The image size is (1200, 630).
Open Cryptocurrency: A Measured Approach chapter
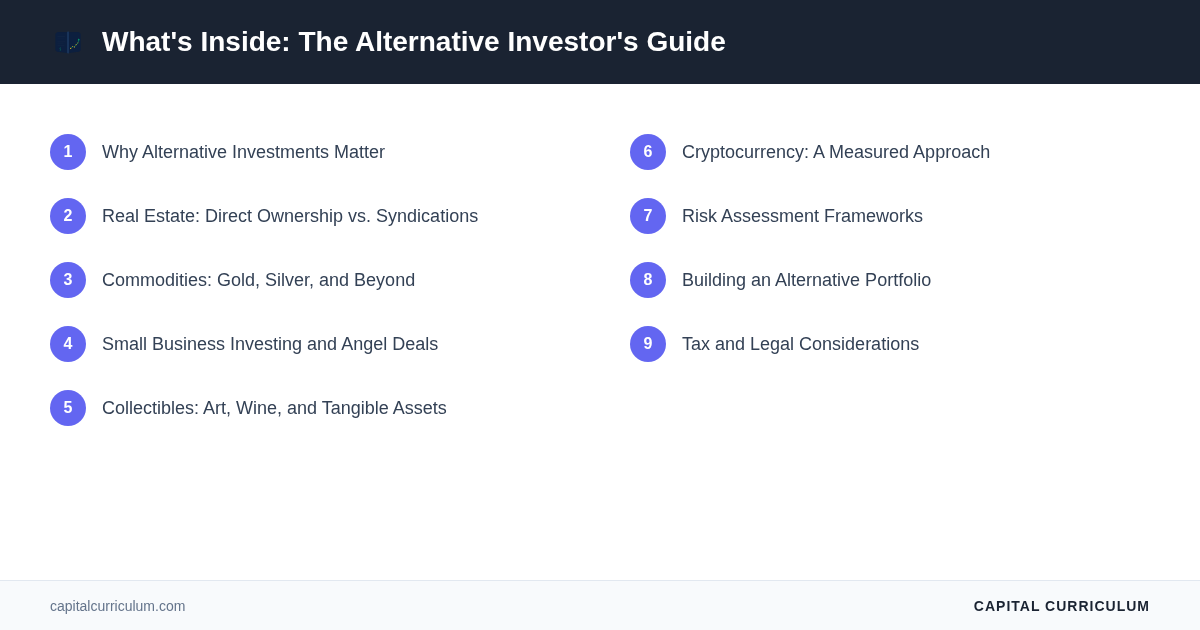click(836, 152)
